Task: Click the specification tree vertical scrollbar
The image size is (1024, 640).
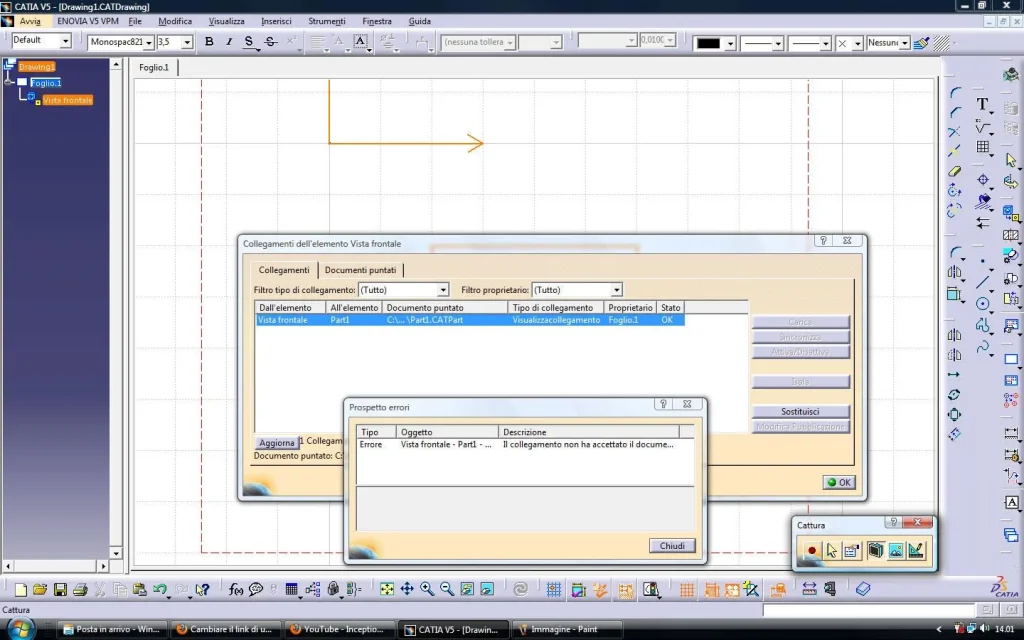Action: (x=116, y=308)
